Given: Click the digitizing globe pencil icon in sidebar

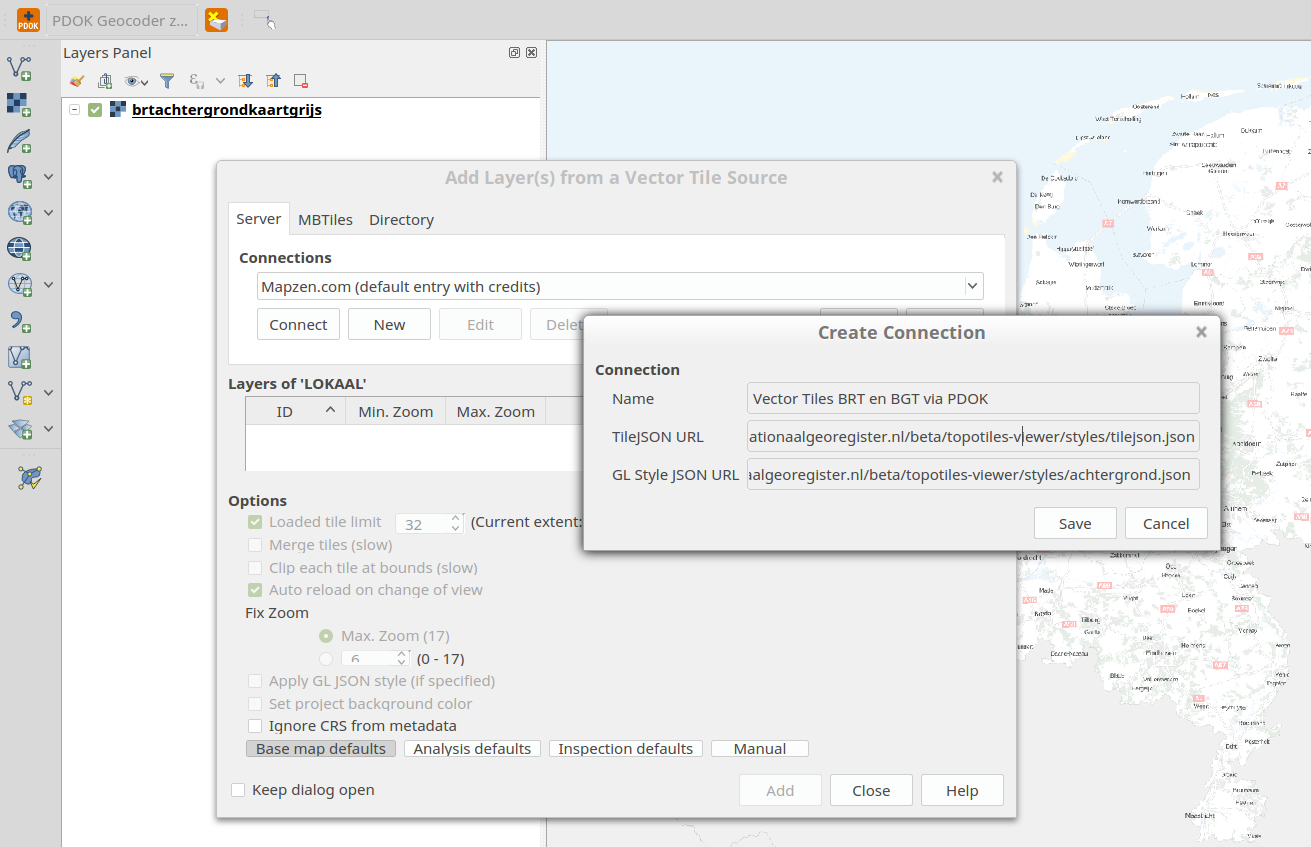Looking at the screenshot, I should pos(30,477).
